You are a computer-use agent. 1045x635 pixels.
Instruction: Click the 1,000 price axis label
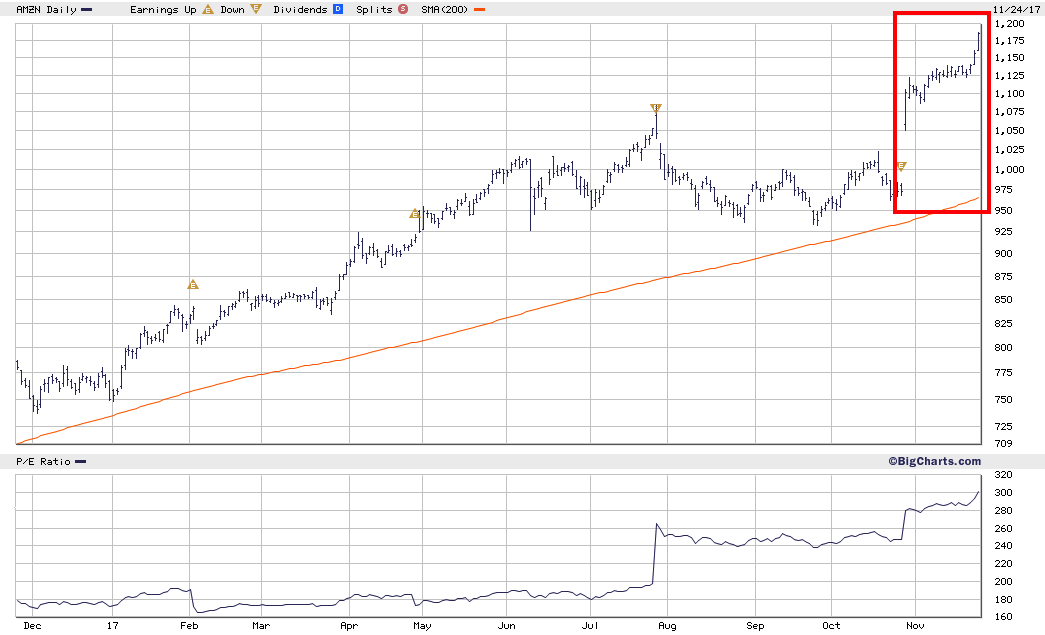click(1010, 170)
